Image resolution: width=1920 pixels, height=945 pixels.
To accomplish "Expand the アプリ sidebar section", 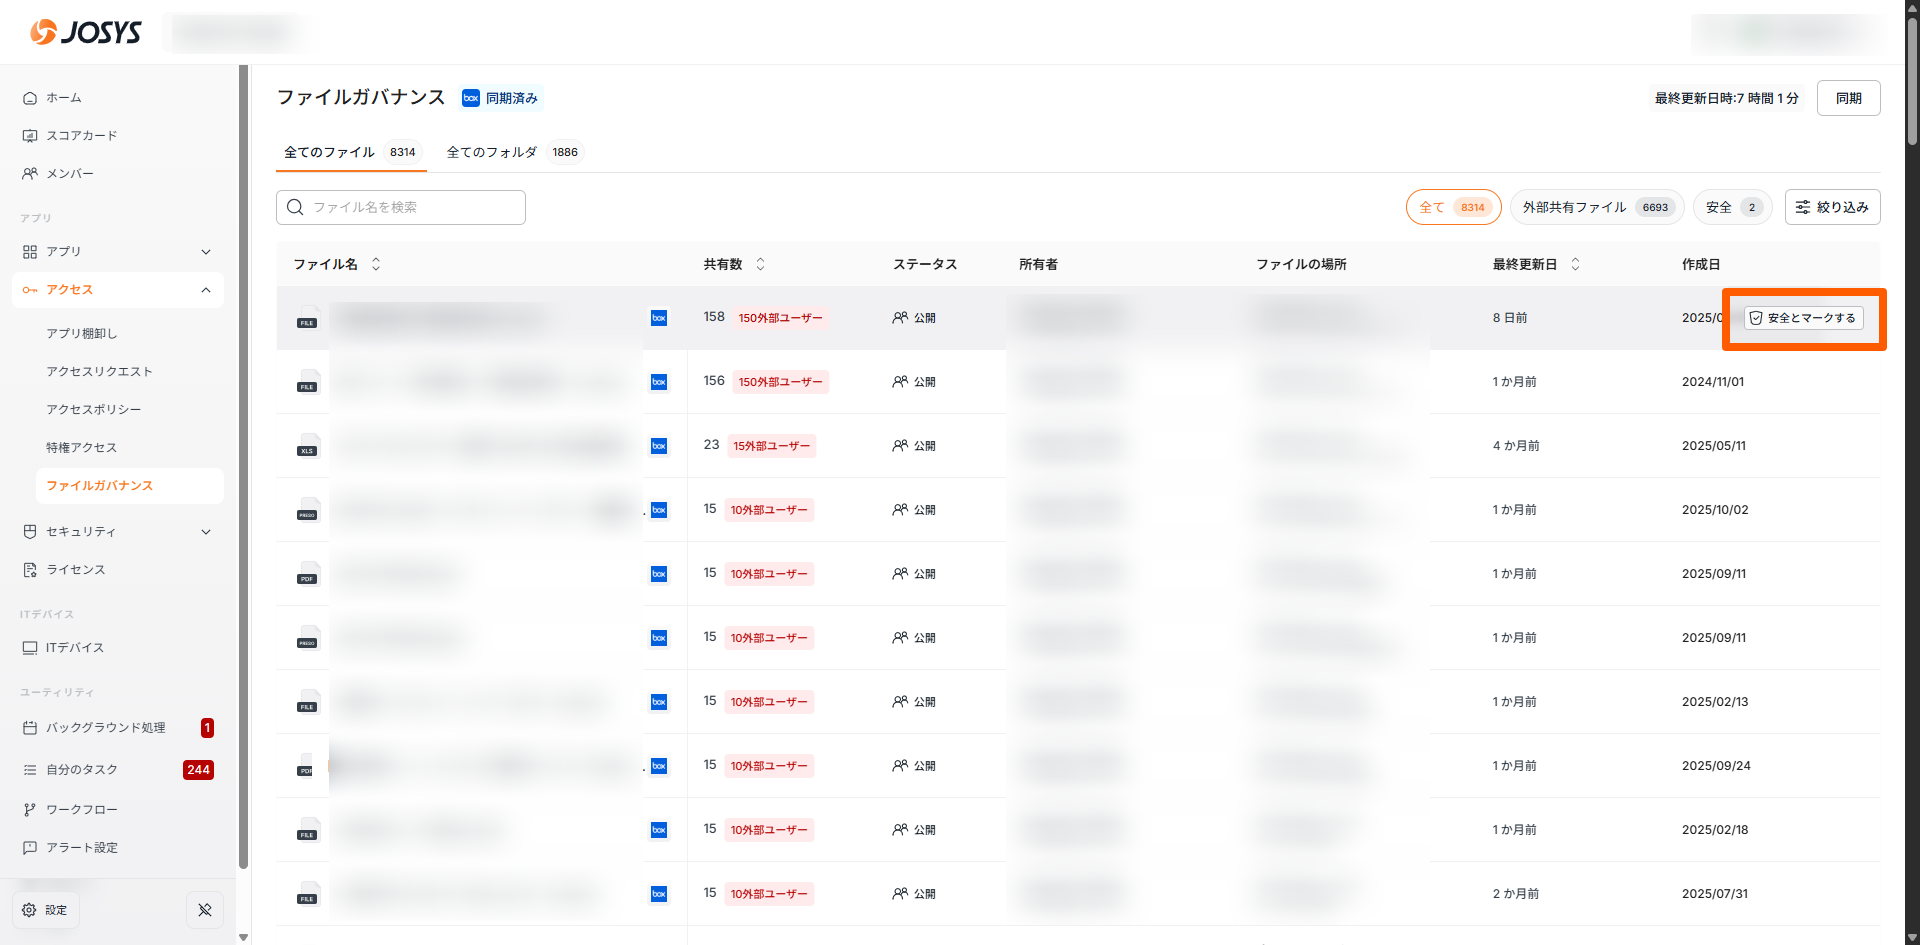I will [x=117, y=252].
